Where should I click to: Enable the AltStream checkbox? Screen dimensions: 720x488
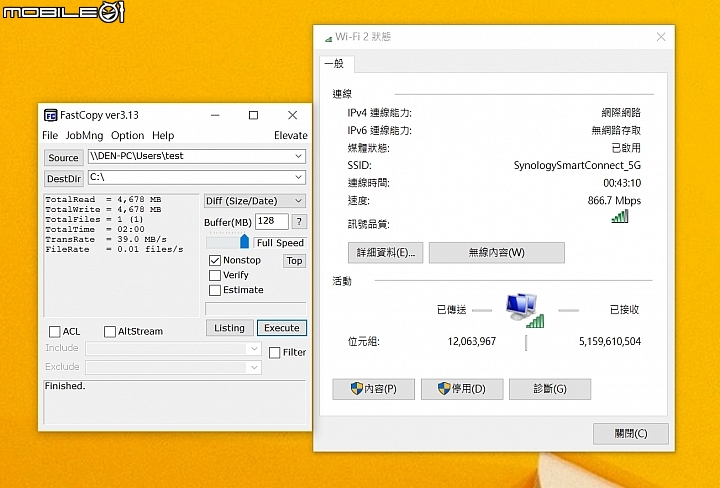[x=110, y=331]
